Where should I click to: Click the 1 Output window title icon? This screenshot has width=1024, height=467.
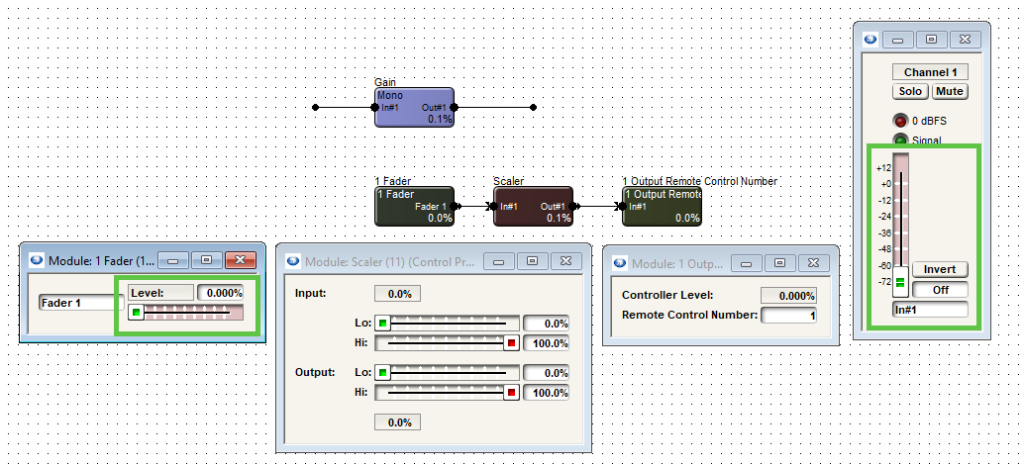[x=620, y=263]
